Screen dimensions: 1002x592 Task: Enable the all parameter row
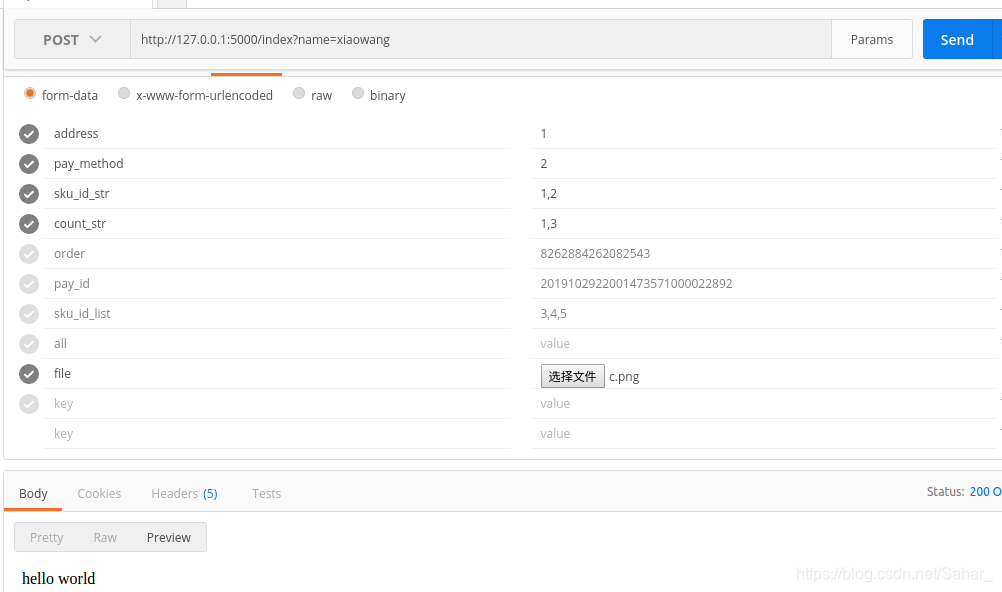point(29,344)
